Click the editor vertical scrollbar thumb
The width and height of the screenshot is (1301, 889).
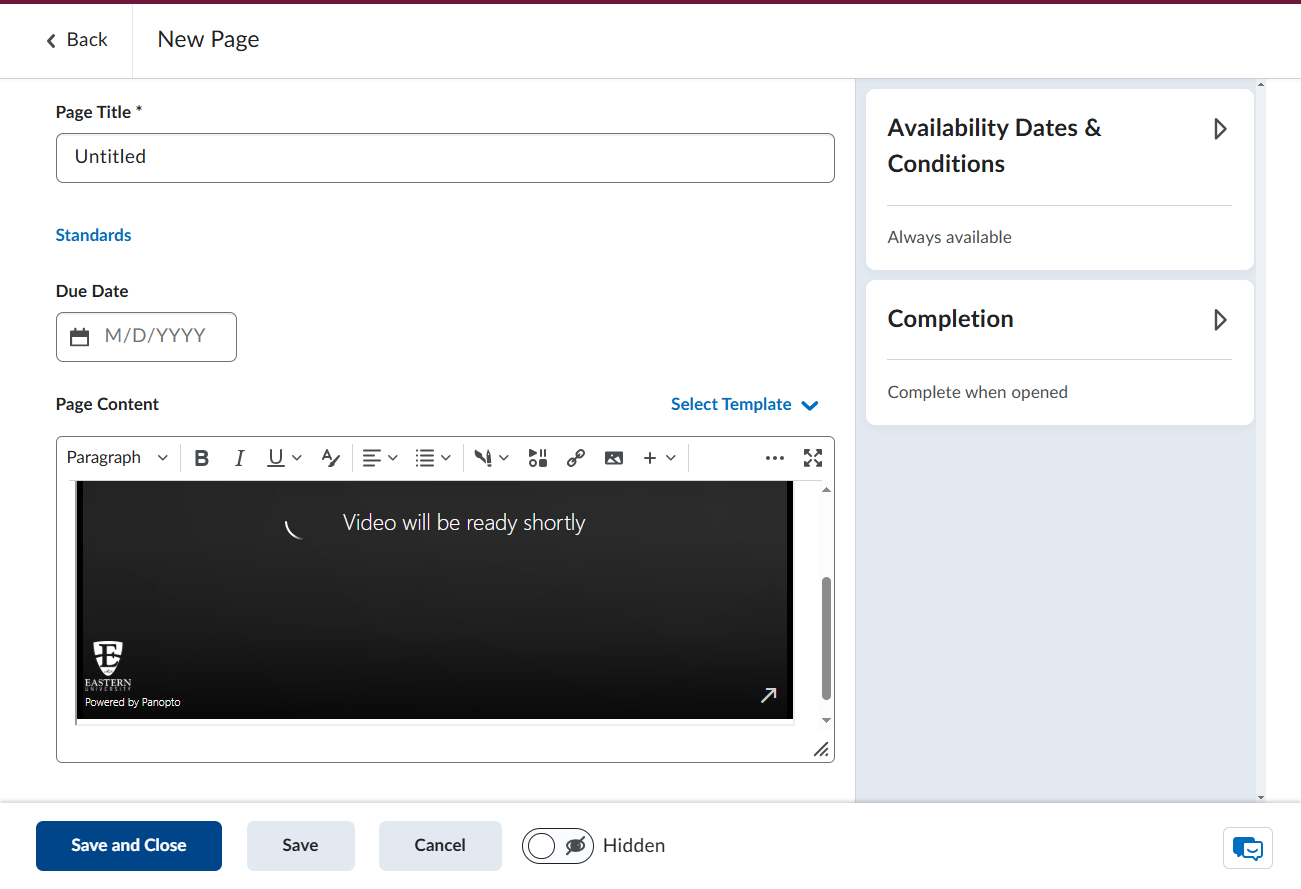pos(826,638)
